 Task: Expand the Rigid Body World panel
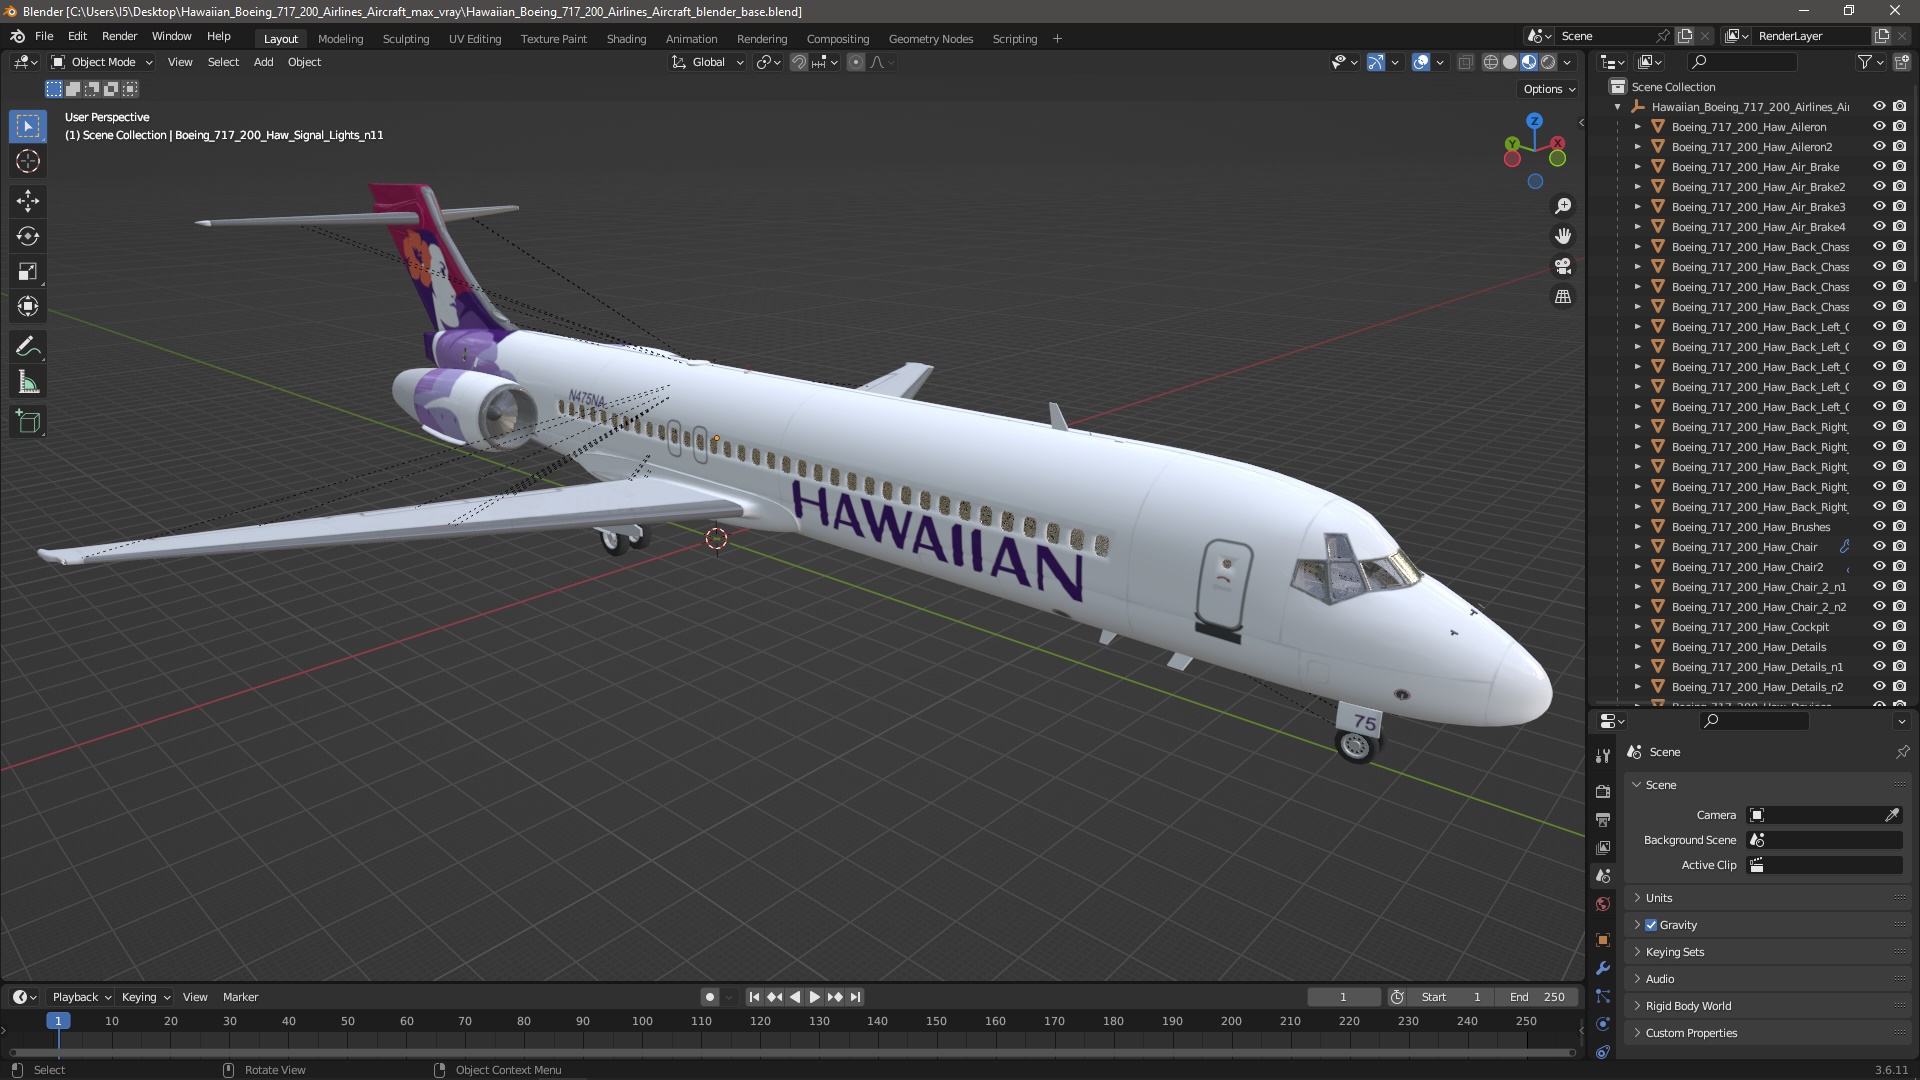[1688, 1006]
